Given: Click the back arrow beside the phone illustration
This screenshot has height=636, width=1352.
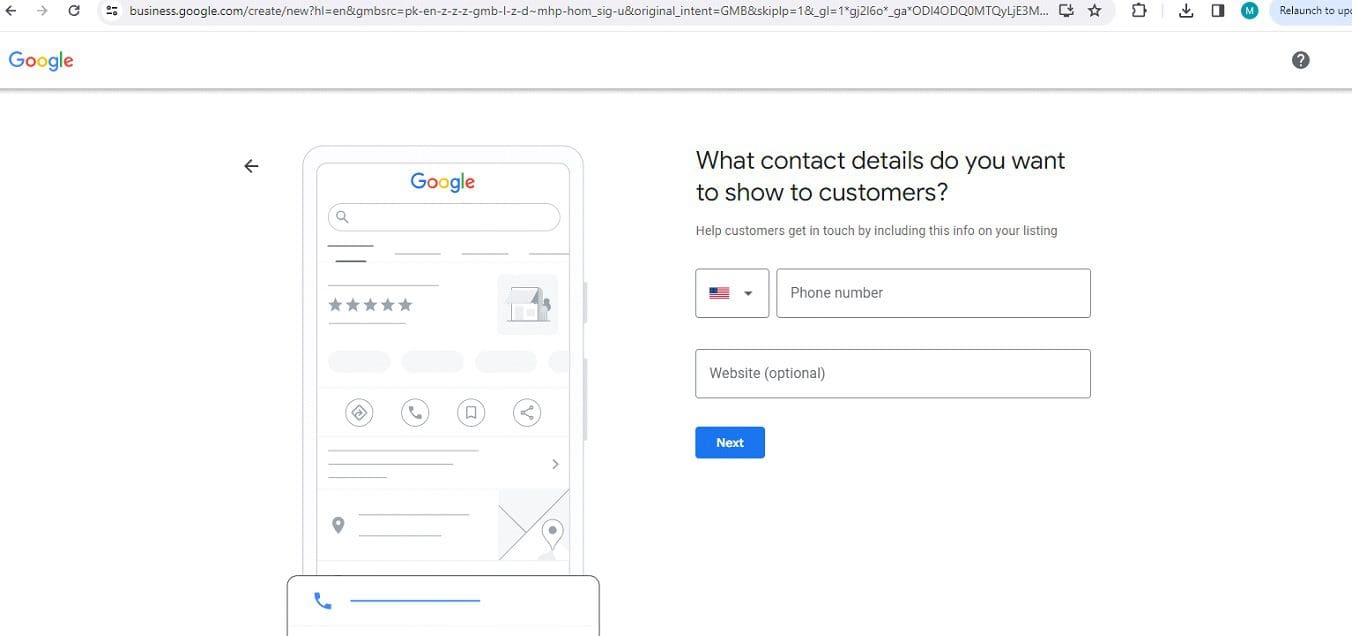Looking at the screenshot, I should click(251, 165).
